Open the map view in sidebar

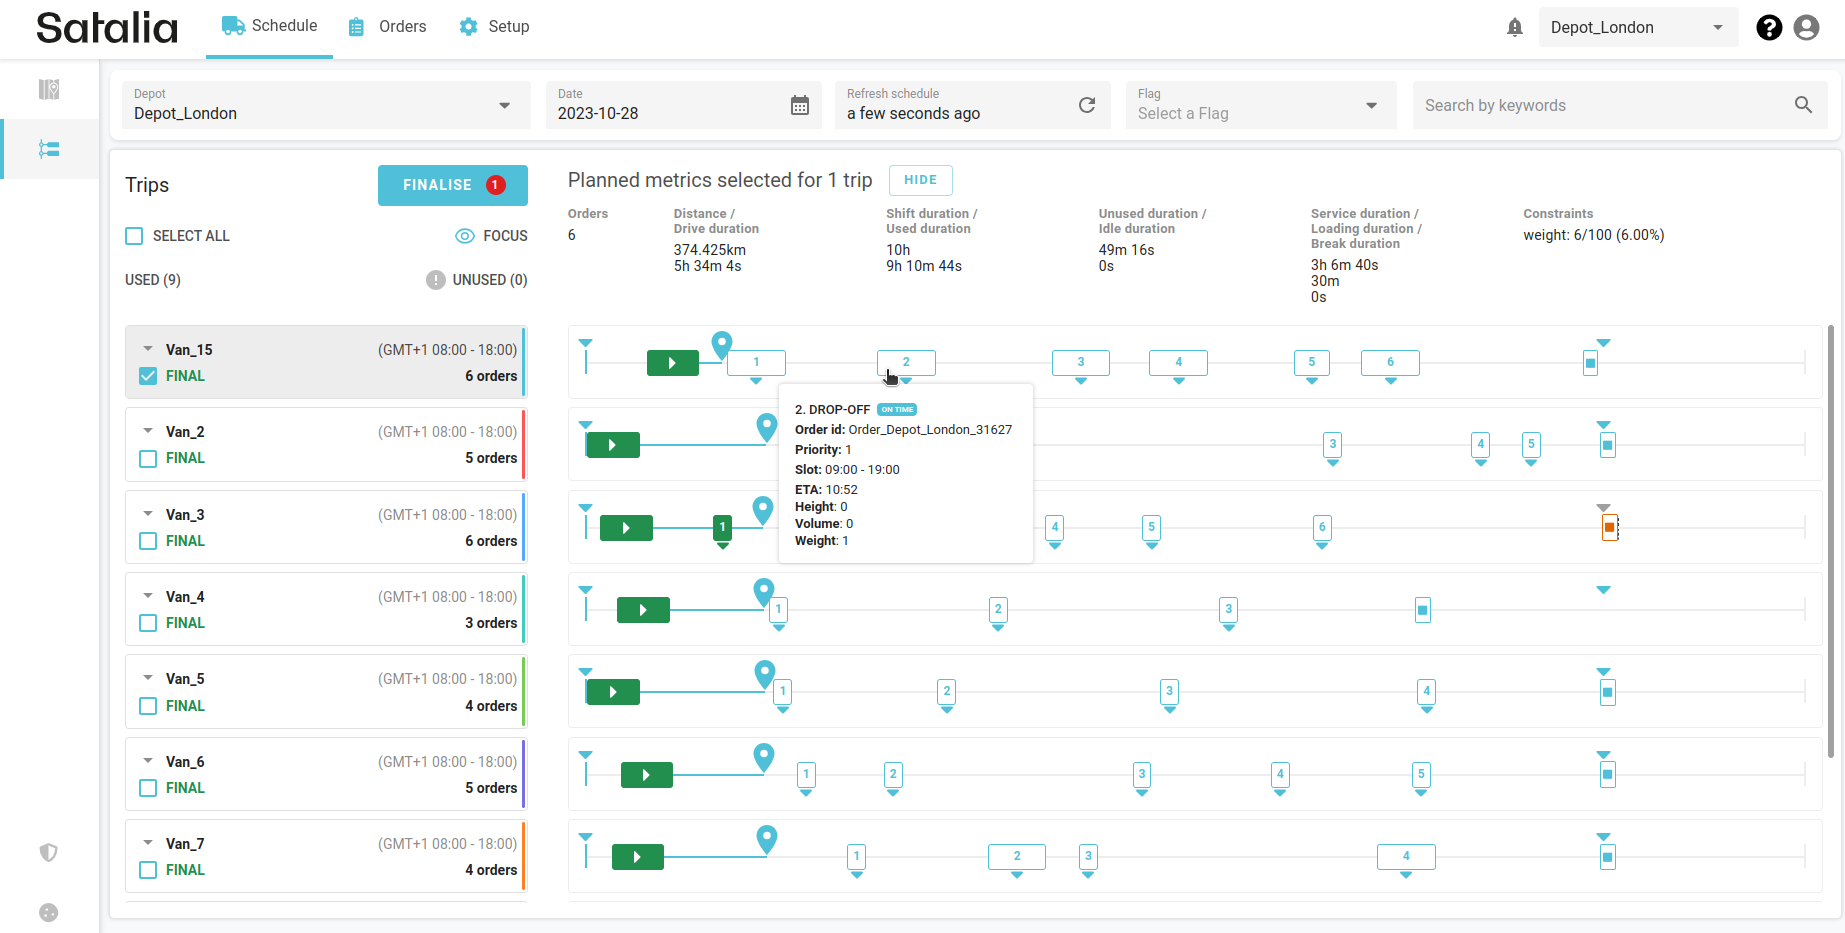(x=49, y=90)
